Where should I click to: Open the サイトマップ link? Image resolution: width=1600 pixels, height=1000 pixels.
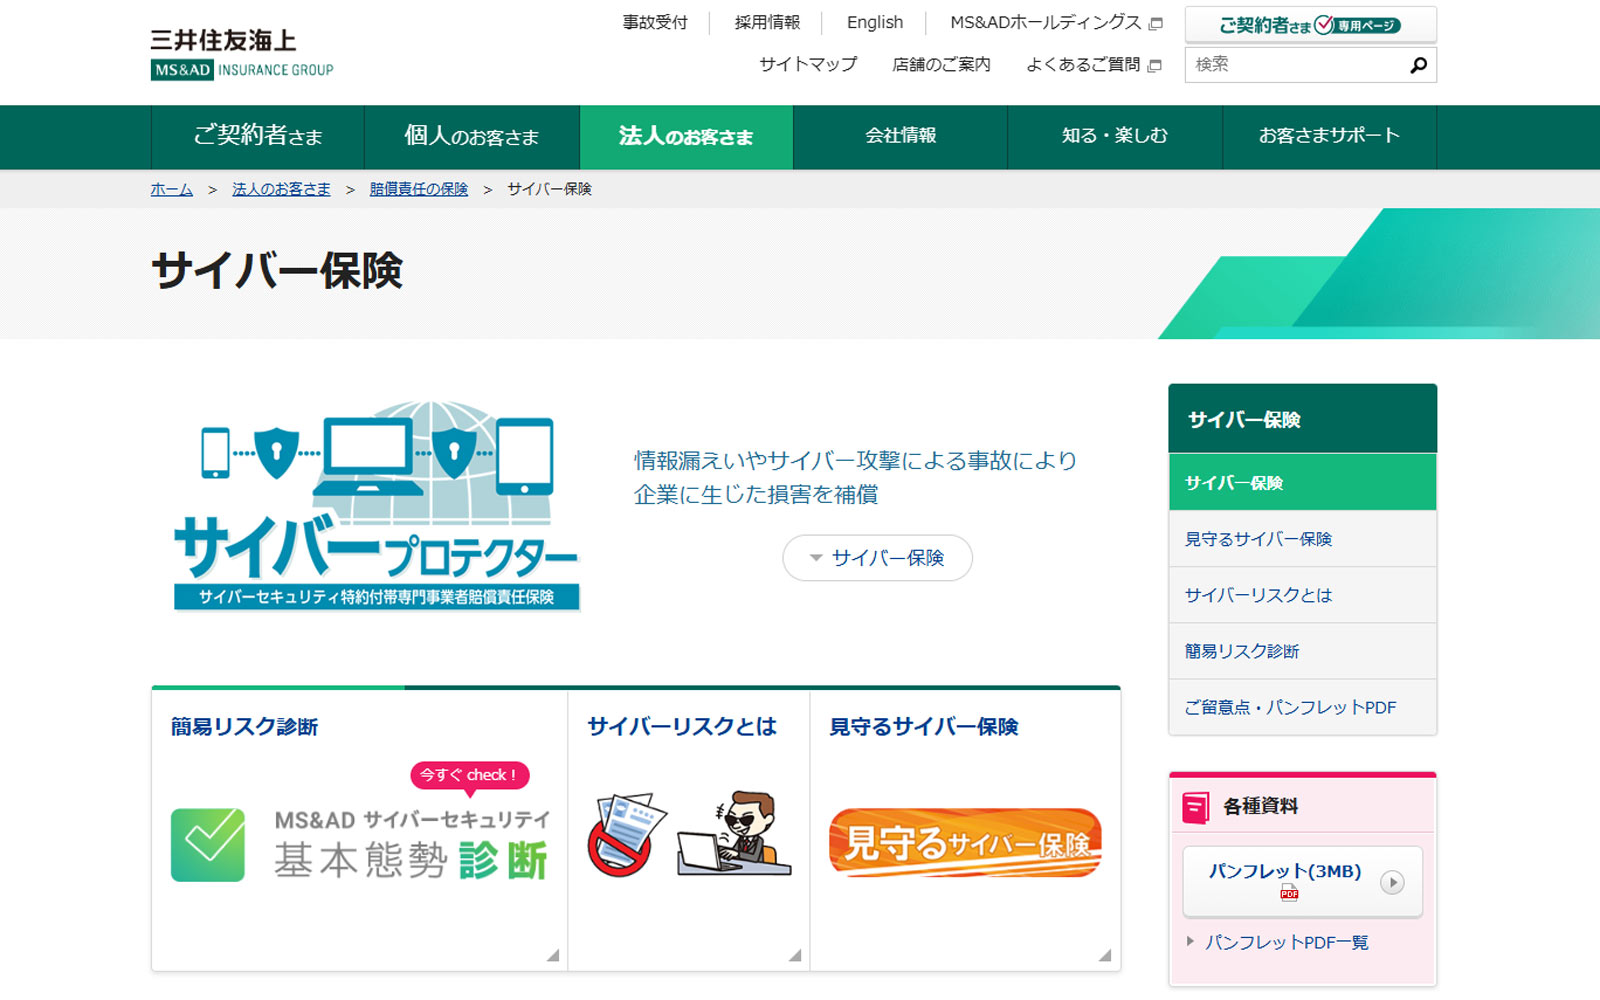(808, 65)
